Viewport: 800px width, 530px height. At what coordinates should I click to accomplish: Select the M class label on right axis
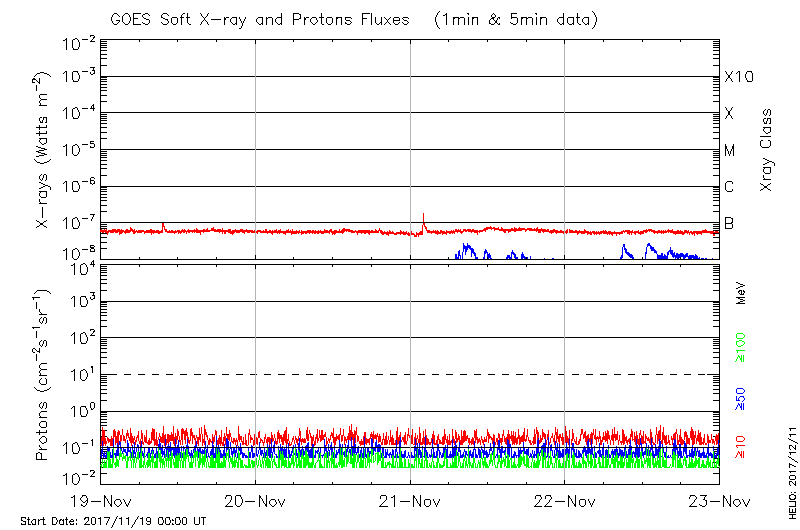coord(730,151)
